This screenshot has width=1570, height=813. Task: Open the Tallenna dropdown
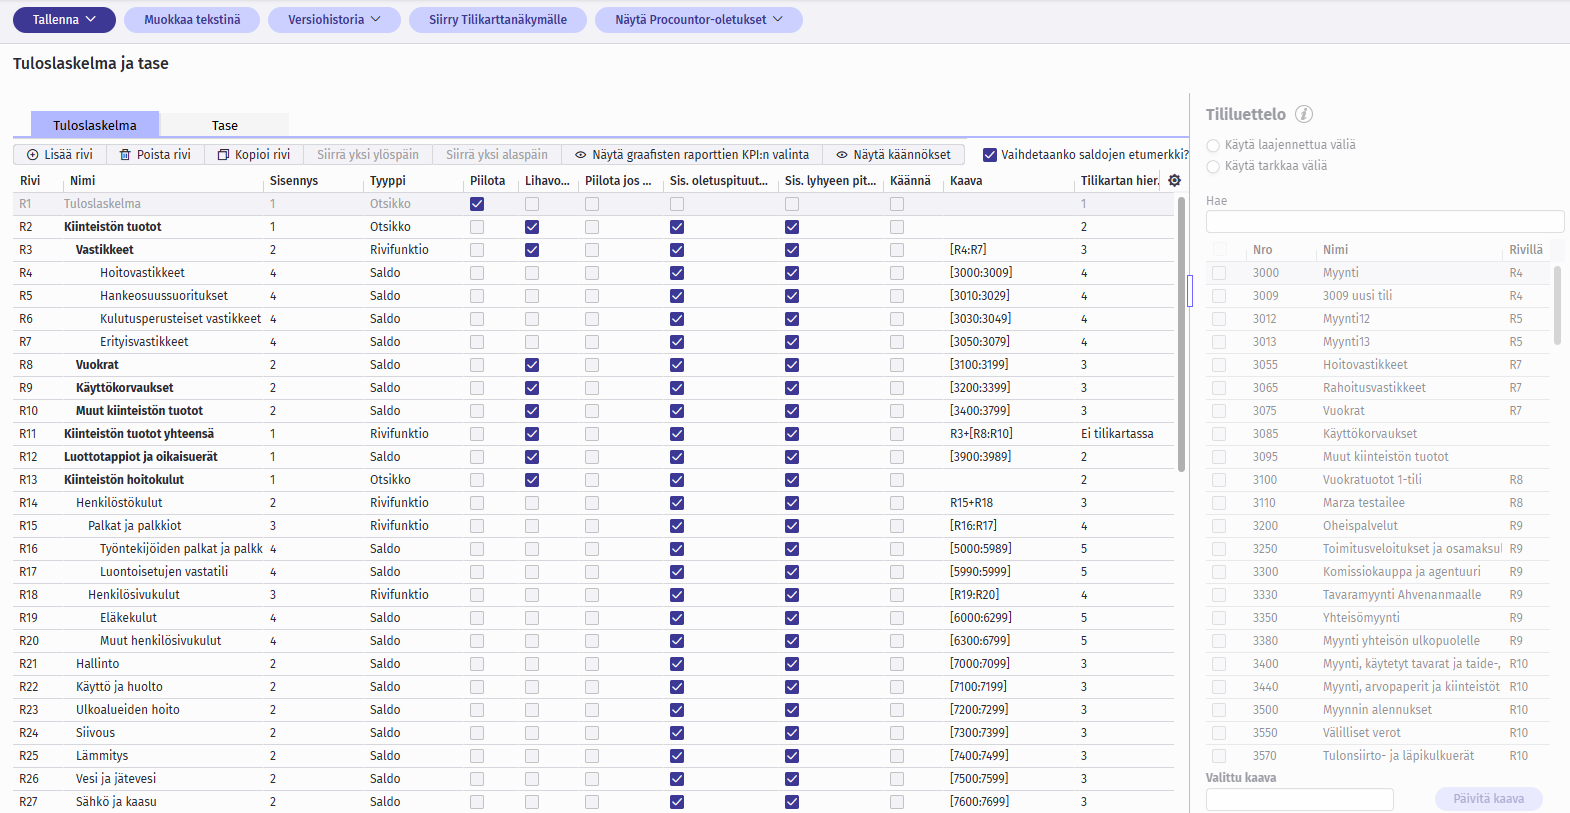pyautogui.click(x=64, y=20)
